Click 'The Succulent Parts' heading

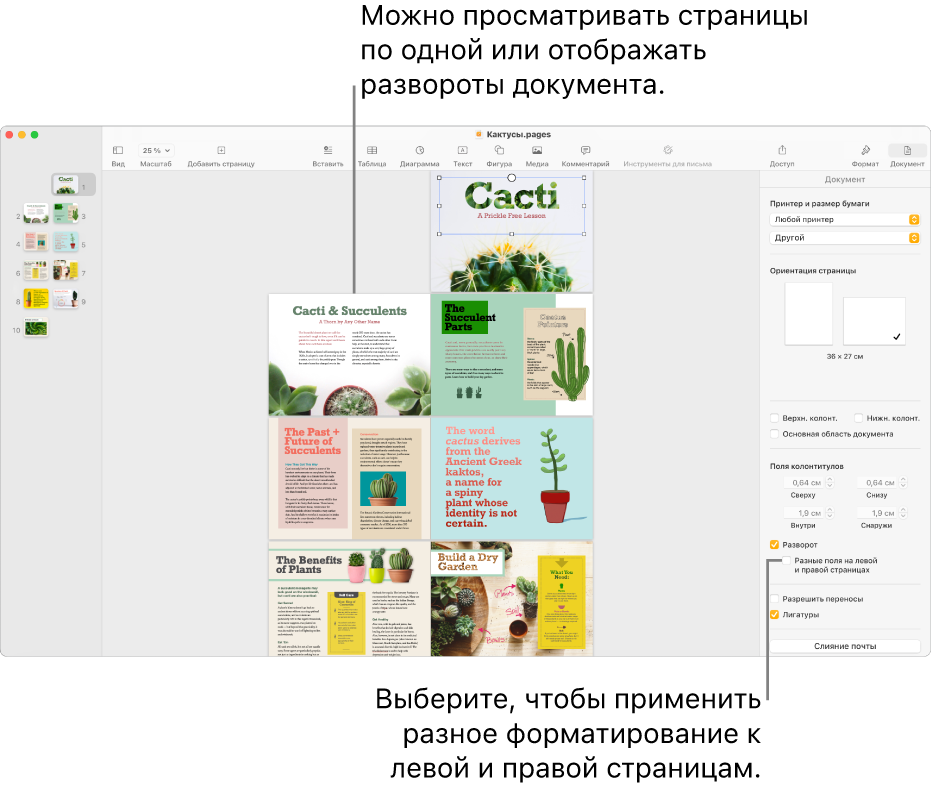[x=470, y=318]
